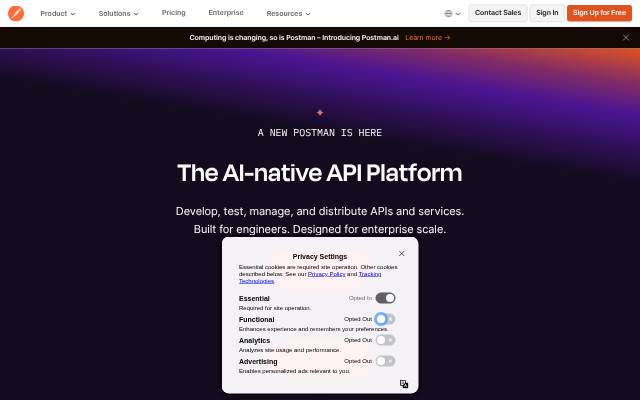Click 'Opted Out' status next to Analytics
Viewport: 640px width, 400px height.
tap(358, 340)
